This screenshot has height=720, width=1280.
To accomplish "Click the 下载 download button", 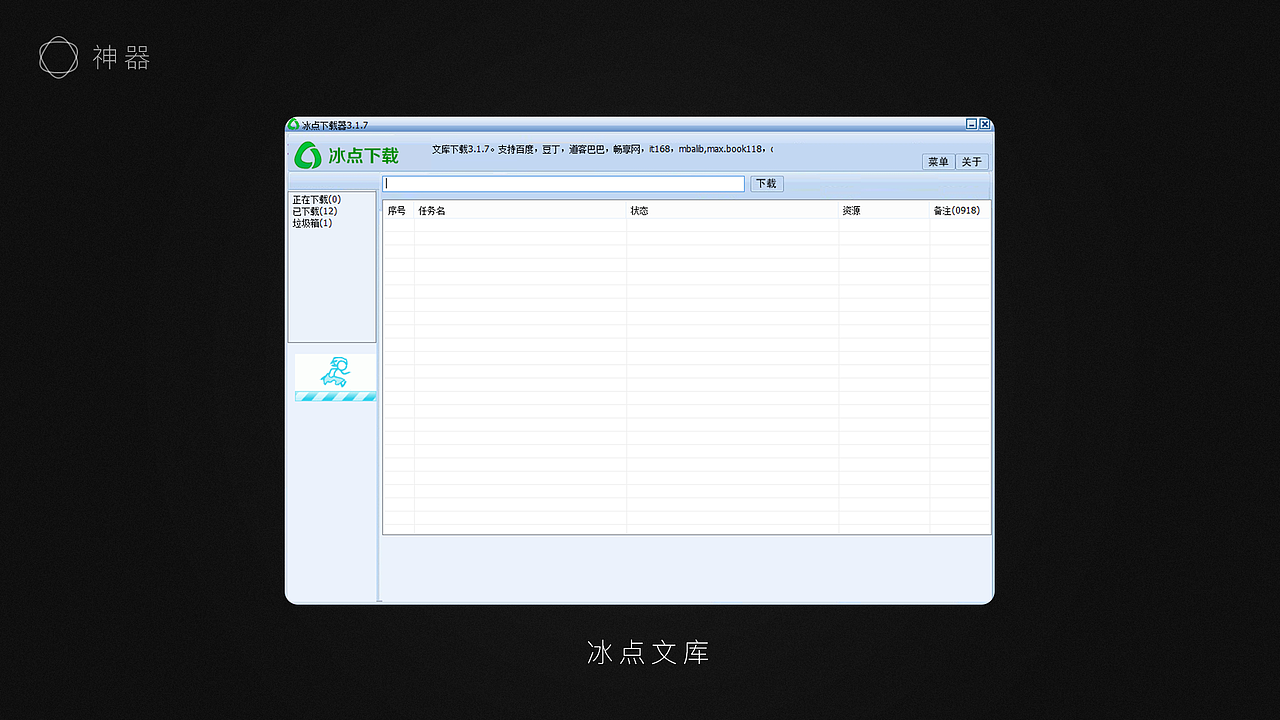I will point(766,184).
